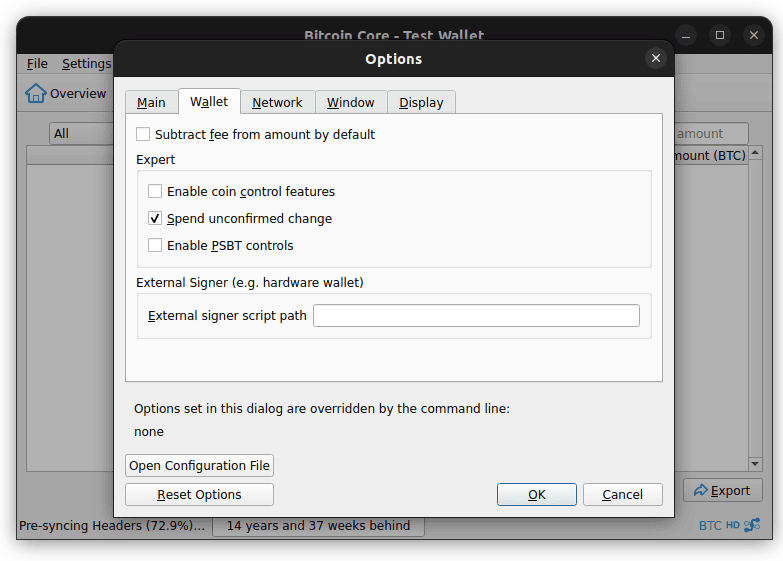
Task: Click the min amount filter field
Action: pos(711,133)
